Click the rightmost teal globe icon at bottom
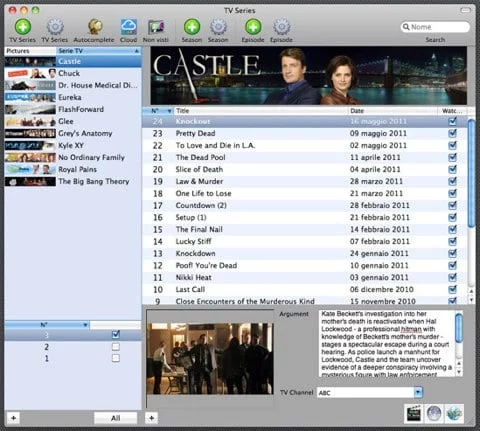480x431 pixels. (x=454, y=414)
